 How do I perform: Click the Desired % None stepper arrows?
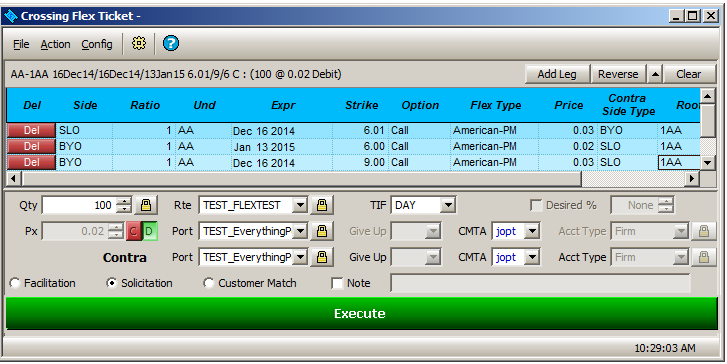click(666, 205)
